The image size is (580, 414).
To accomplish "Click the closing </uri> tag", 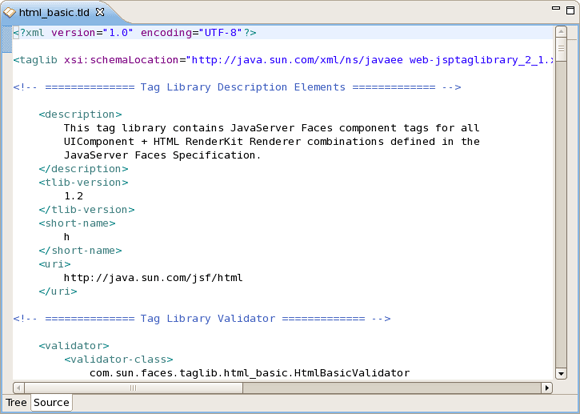I will (58, 292).
